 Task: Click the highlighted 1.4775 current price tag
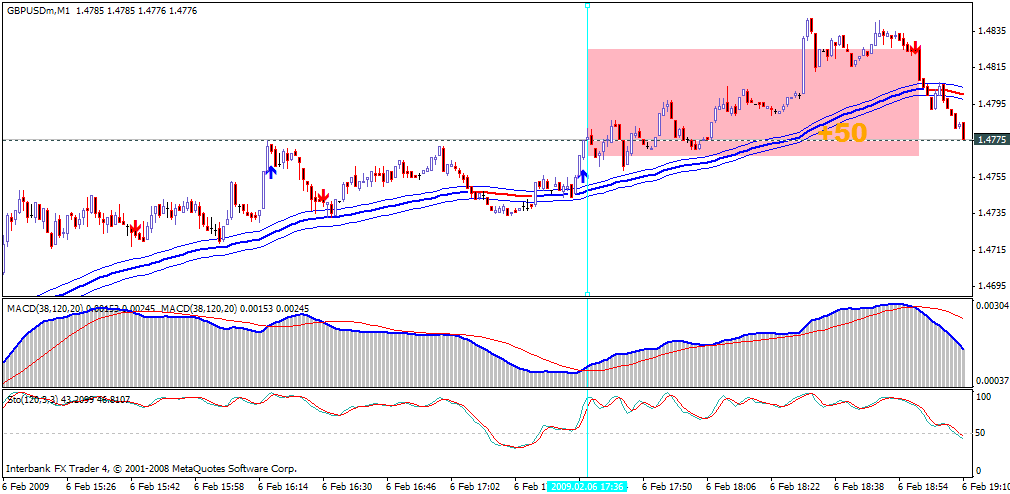(x=991, y=140)
